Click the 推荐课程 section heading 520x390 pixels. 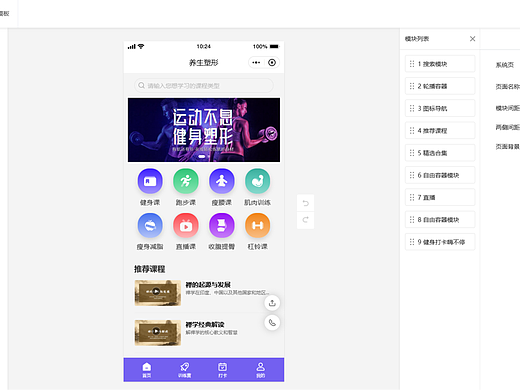pos(150,269)
